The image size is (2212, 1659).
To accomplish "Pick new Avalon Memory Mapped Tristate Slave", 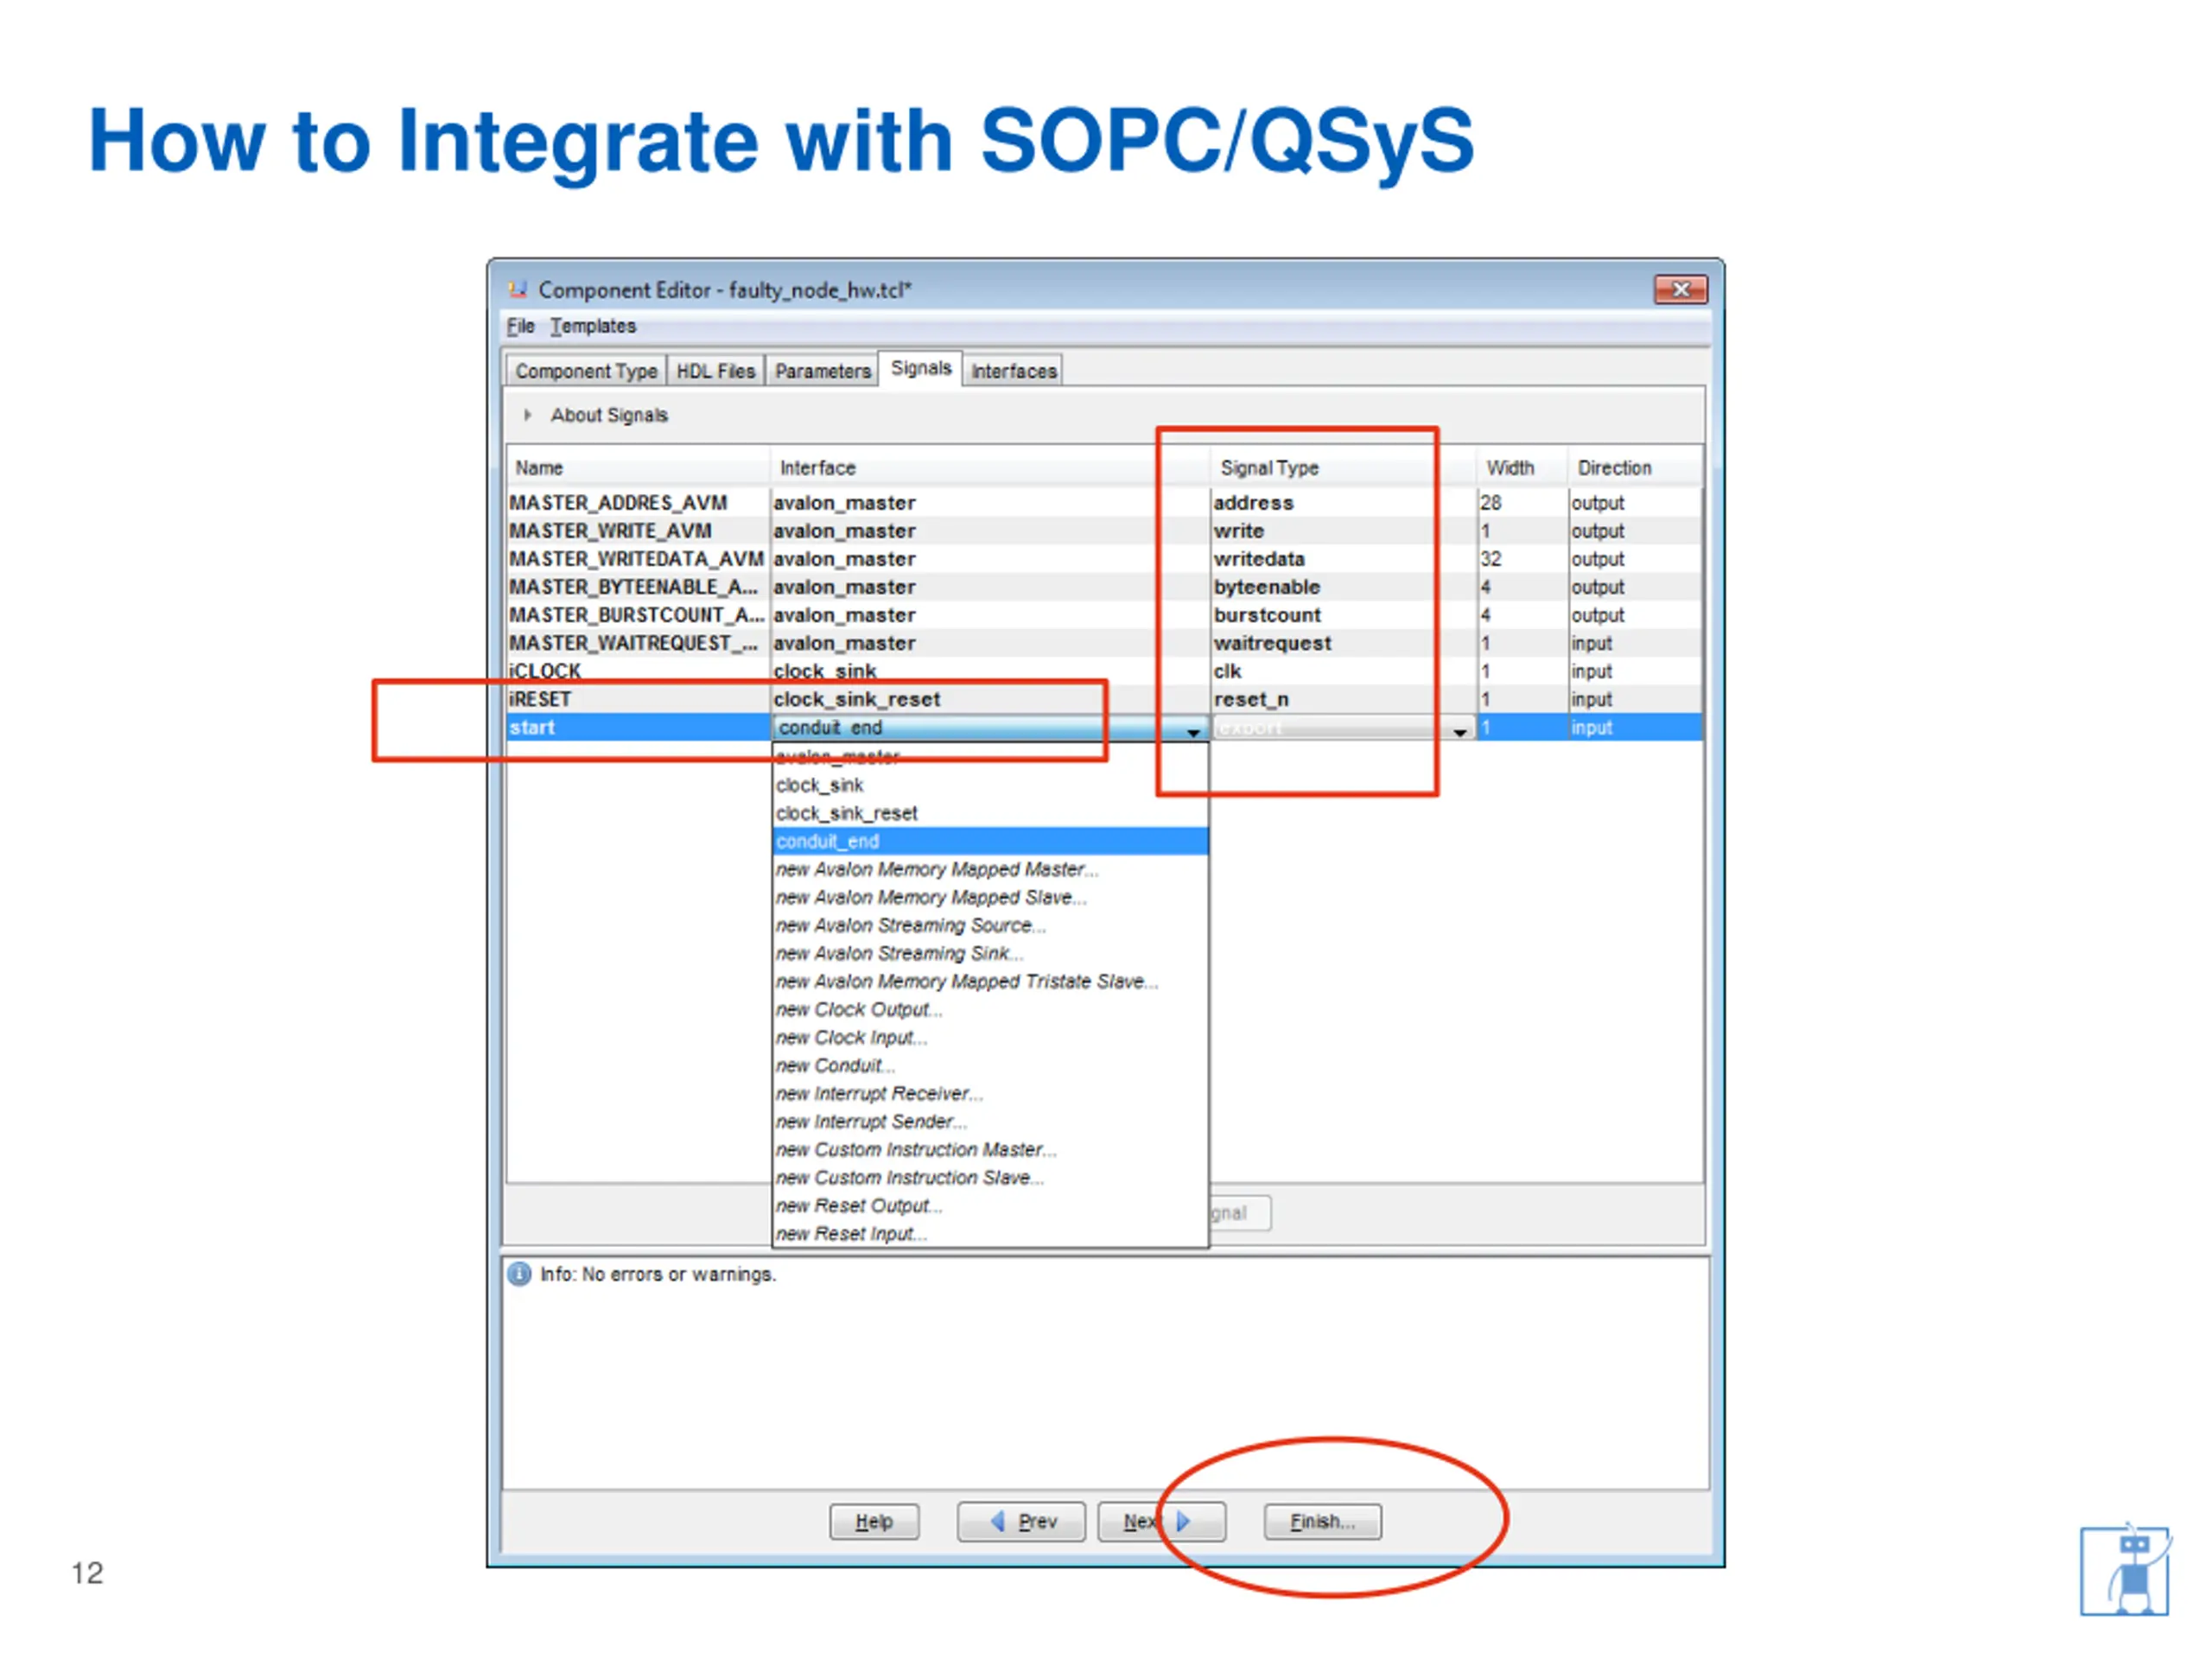I will (x=990, y=981).
